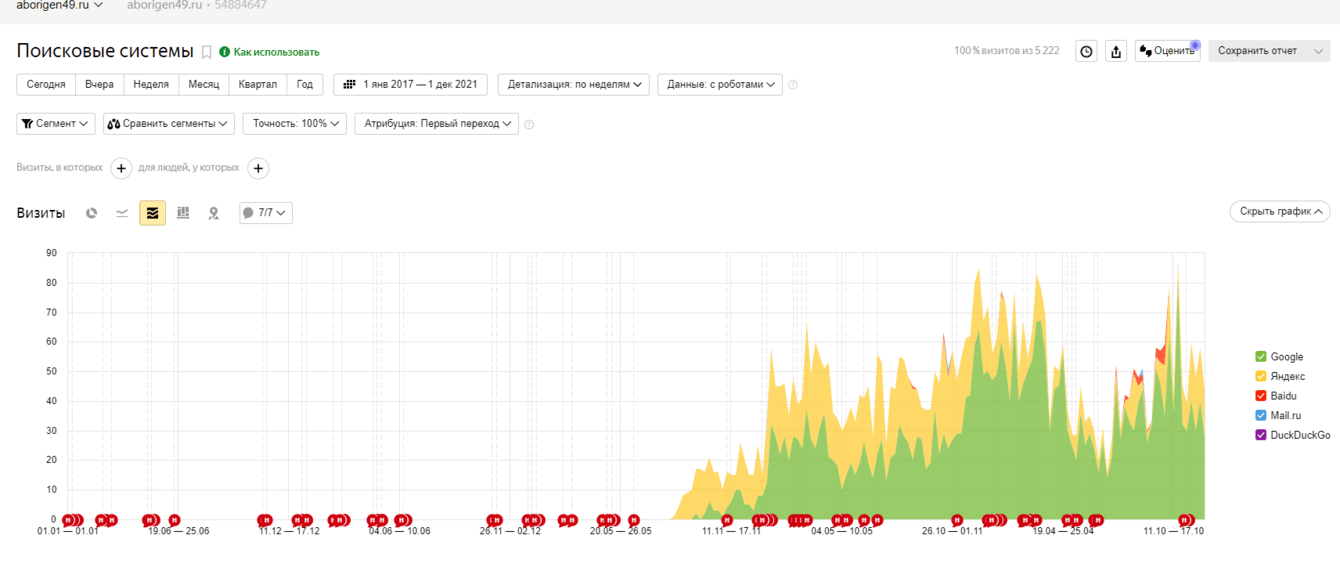The width and height of the screenshot is (1340, 564).
Task: Click the Визиты metric heading
Action: point(41,213)
